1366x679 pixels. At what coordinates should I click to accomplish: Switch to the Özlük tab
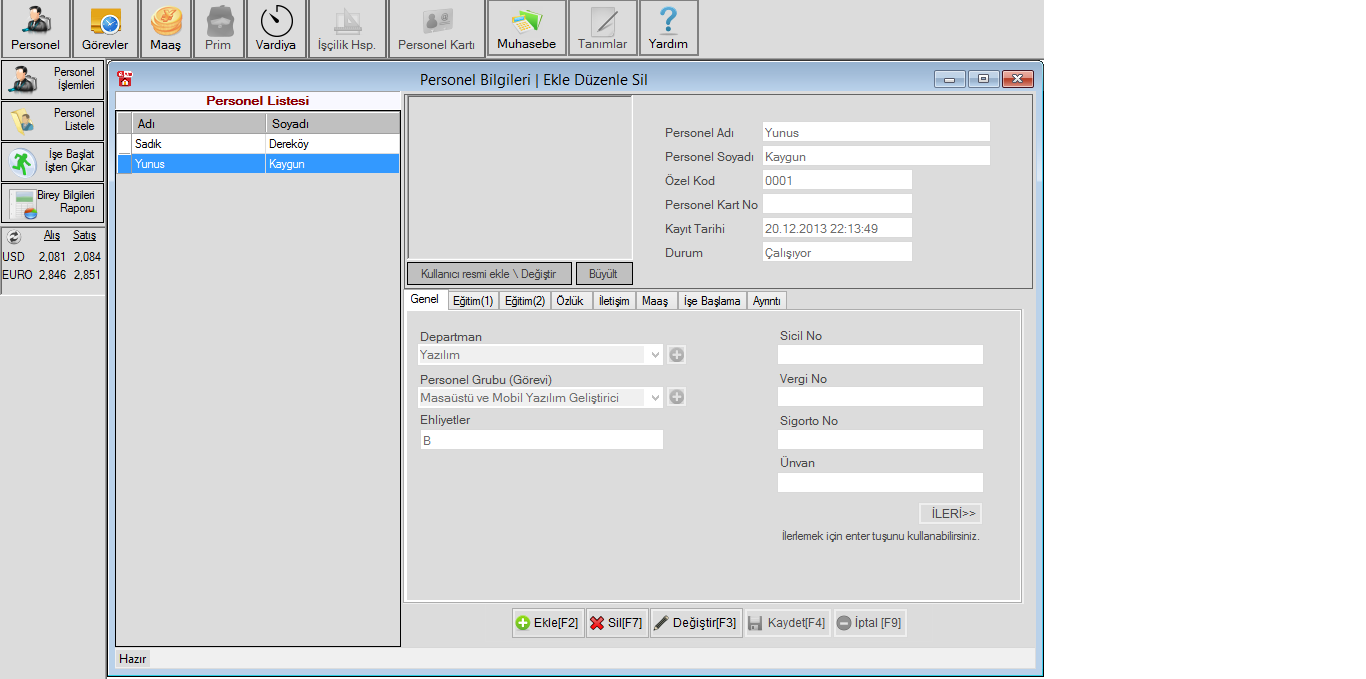pyautogui.click(x=569, y=301)
